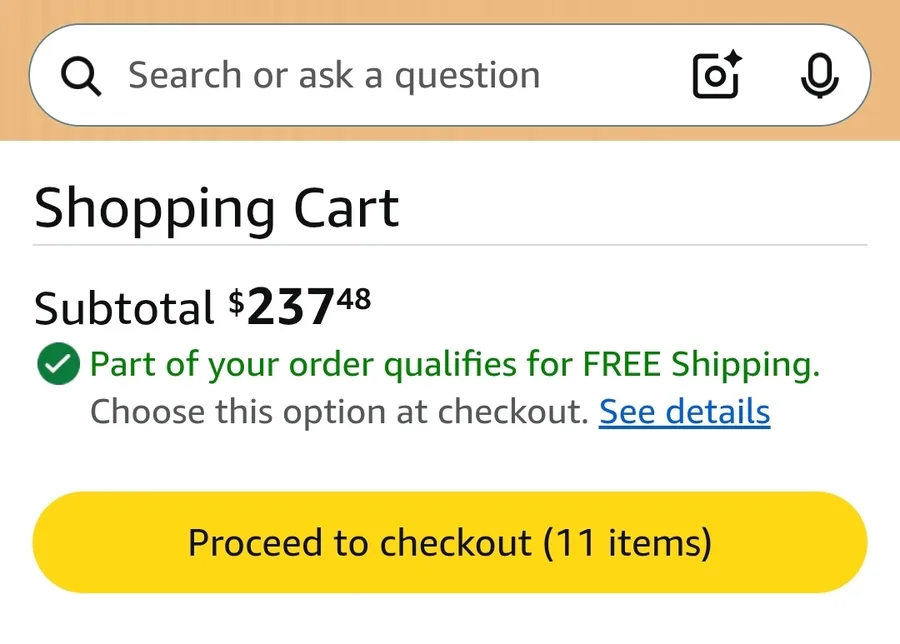
Task: Open camera lens visual search
Action: point(715,77)
